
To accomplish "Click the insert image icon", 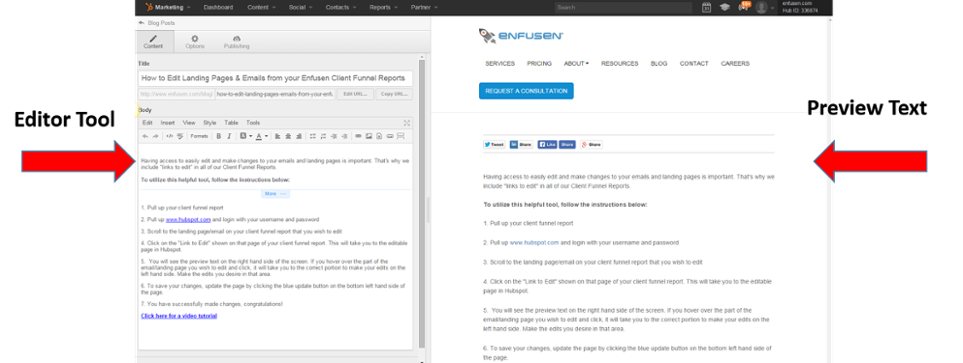I will tap(369, 136).
